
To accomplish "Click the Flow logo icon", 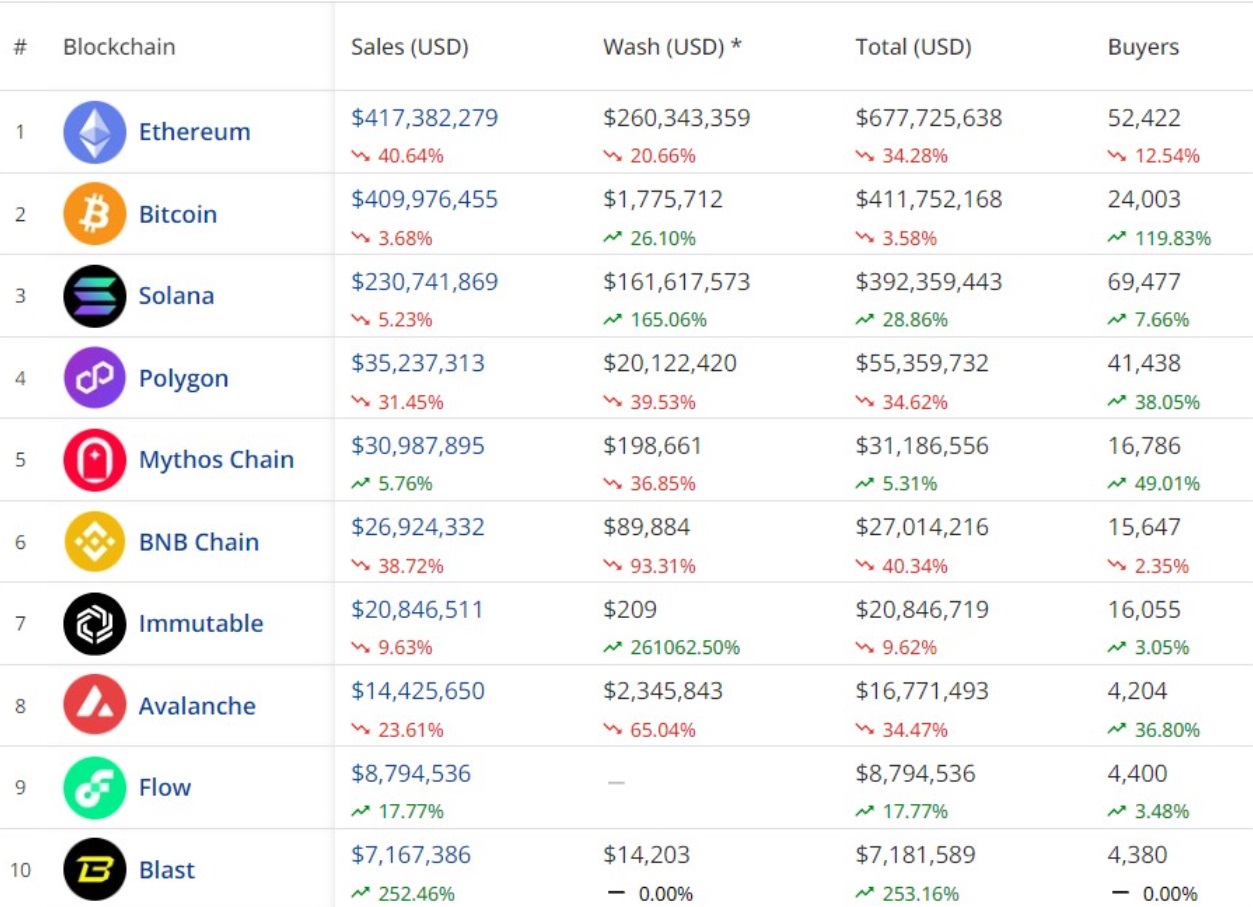I will point(95,788).
